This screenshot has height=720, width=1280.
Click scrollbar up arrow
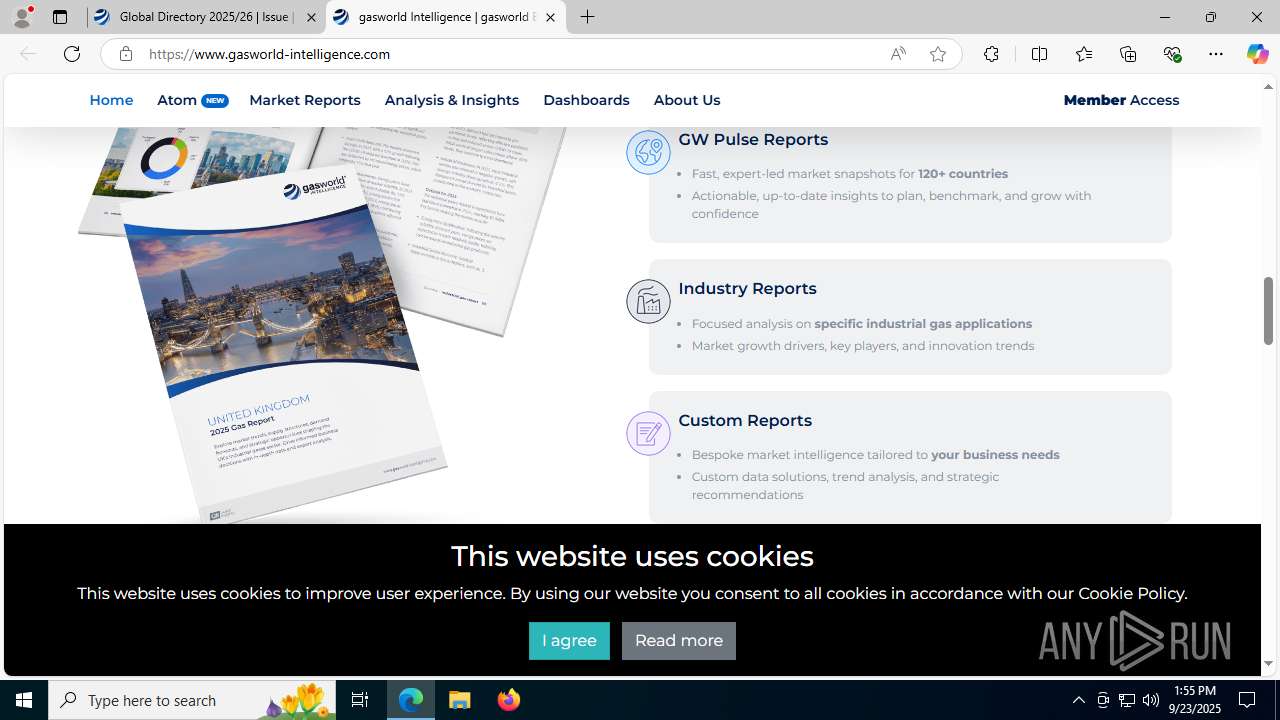pyautogui.click(x=1268, y=86)
